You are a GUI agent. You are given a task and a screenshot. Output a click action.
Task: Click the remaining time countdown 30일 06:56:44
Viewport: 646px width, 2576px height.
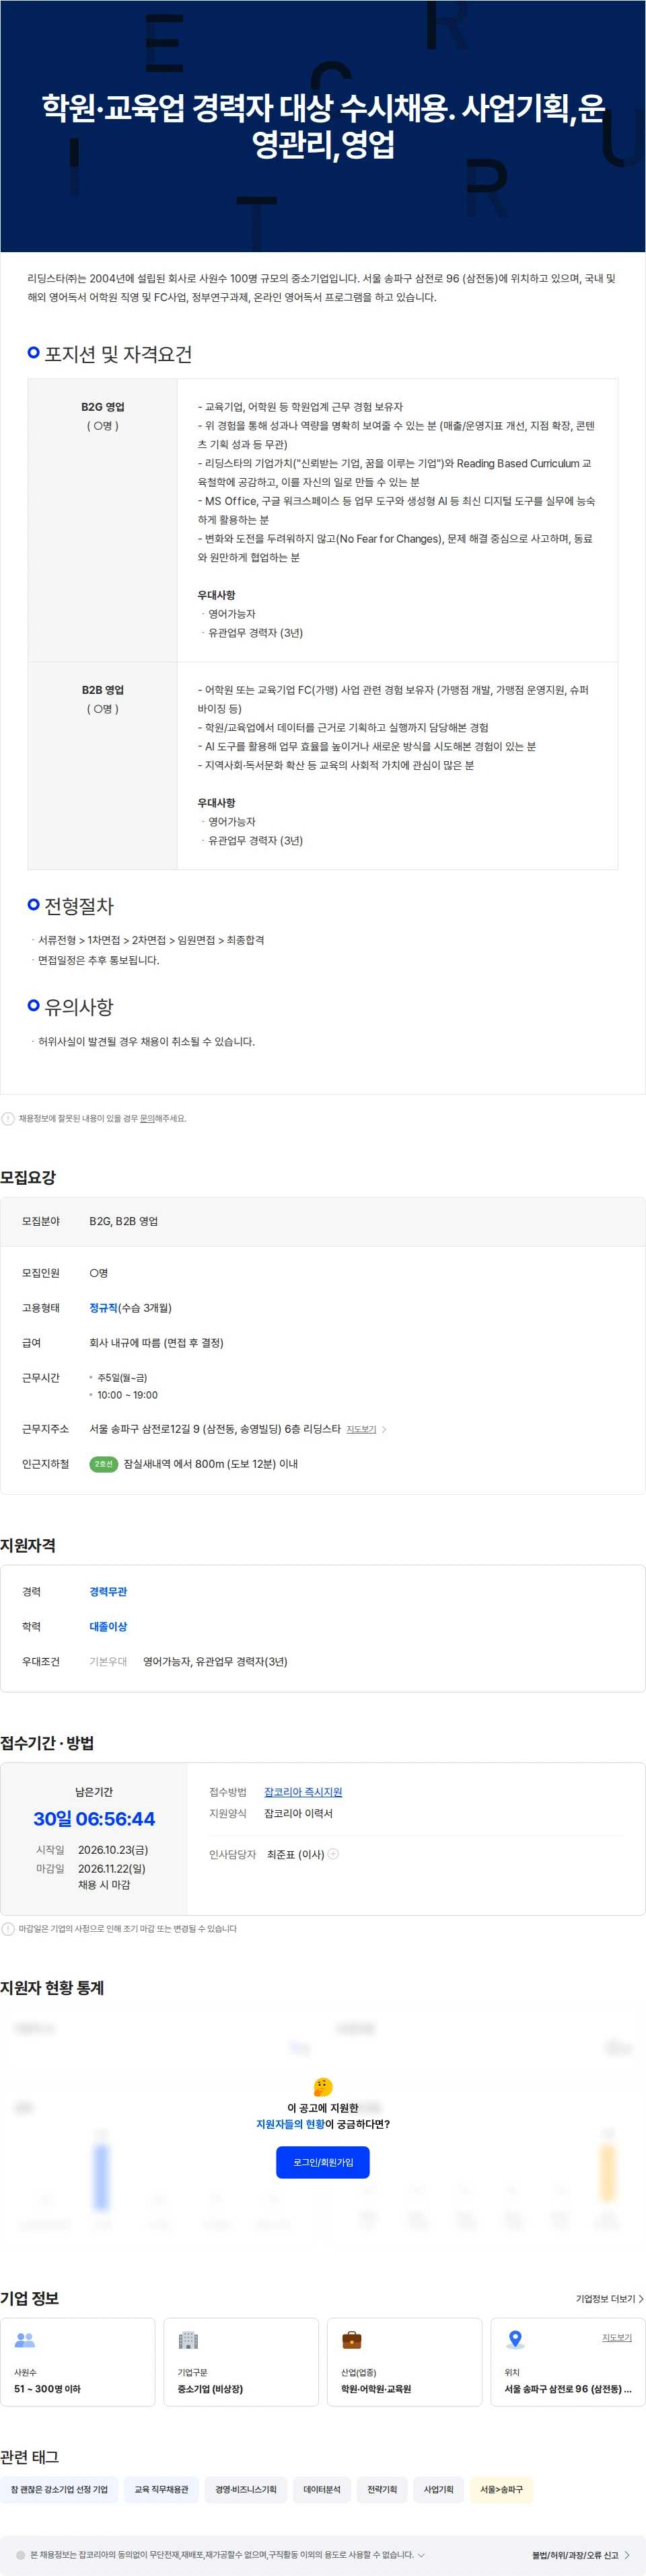coord(94,1818)
